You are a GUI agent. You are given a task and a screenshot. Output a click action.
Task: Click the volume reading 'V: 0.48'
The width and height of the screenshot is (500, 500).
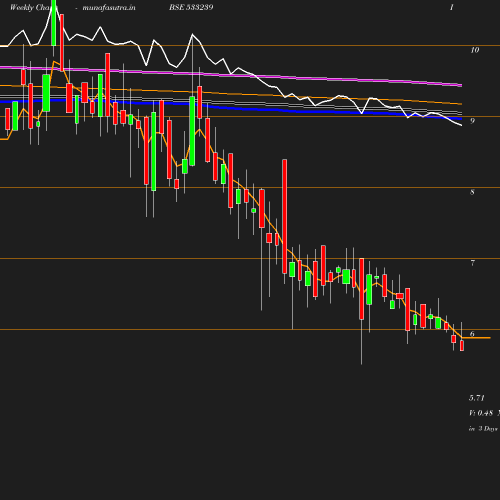(481, 413)
